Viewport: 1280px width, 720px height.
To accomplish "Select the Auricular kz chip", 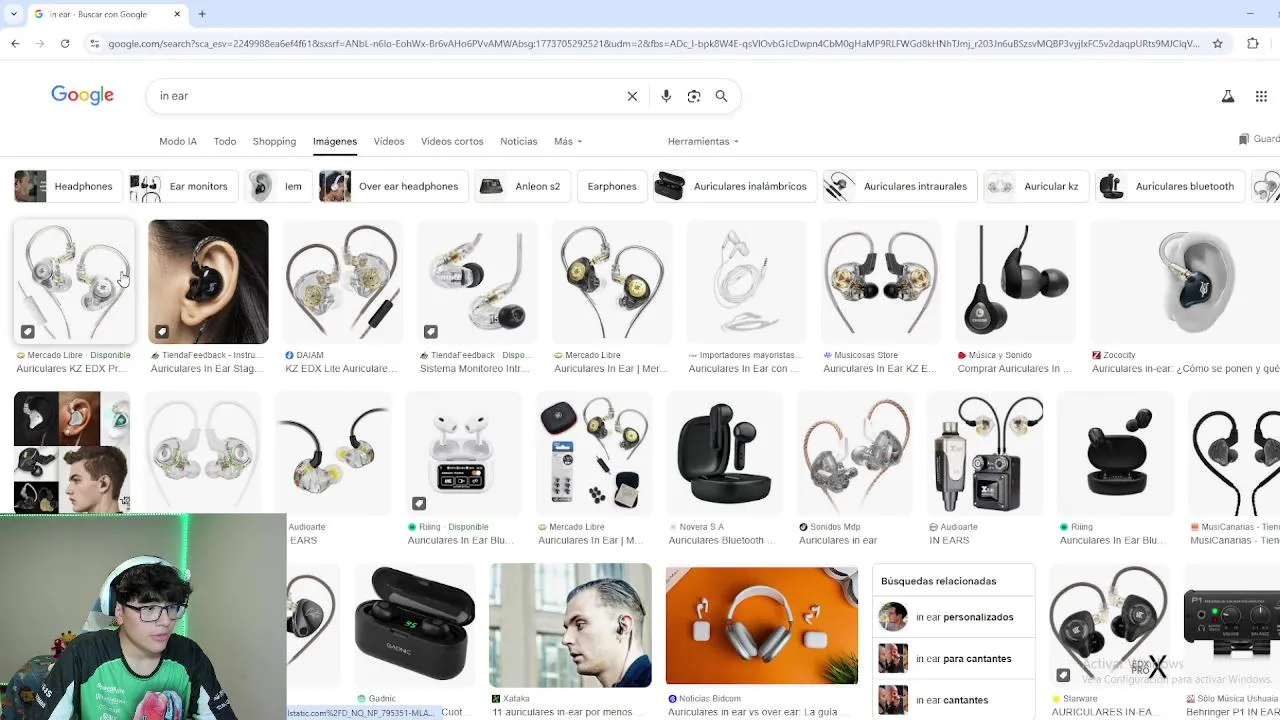I will click(1034, 186).
